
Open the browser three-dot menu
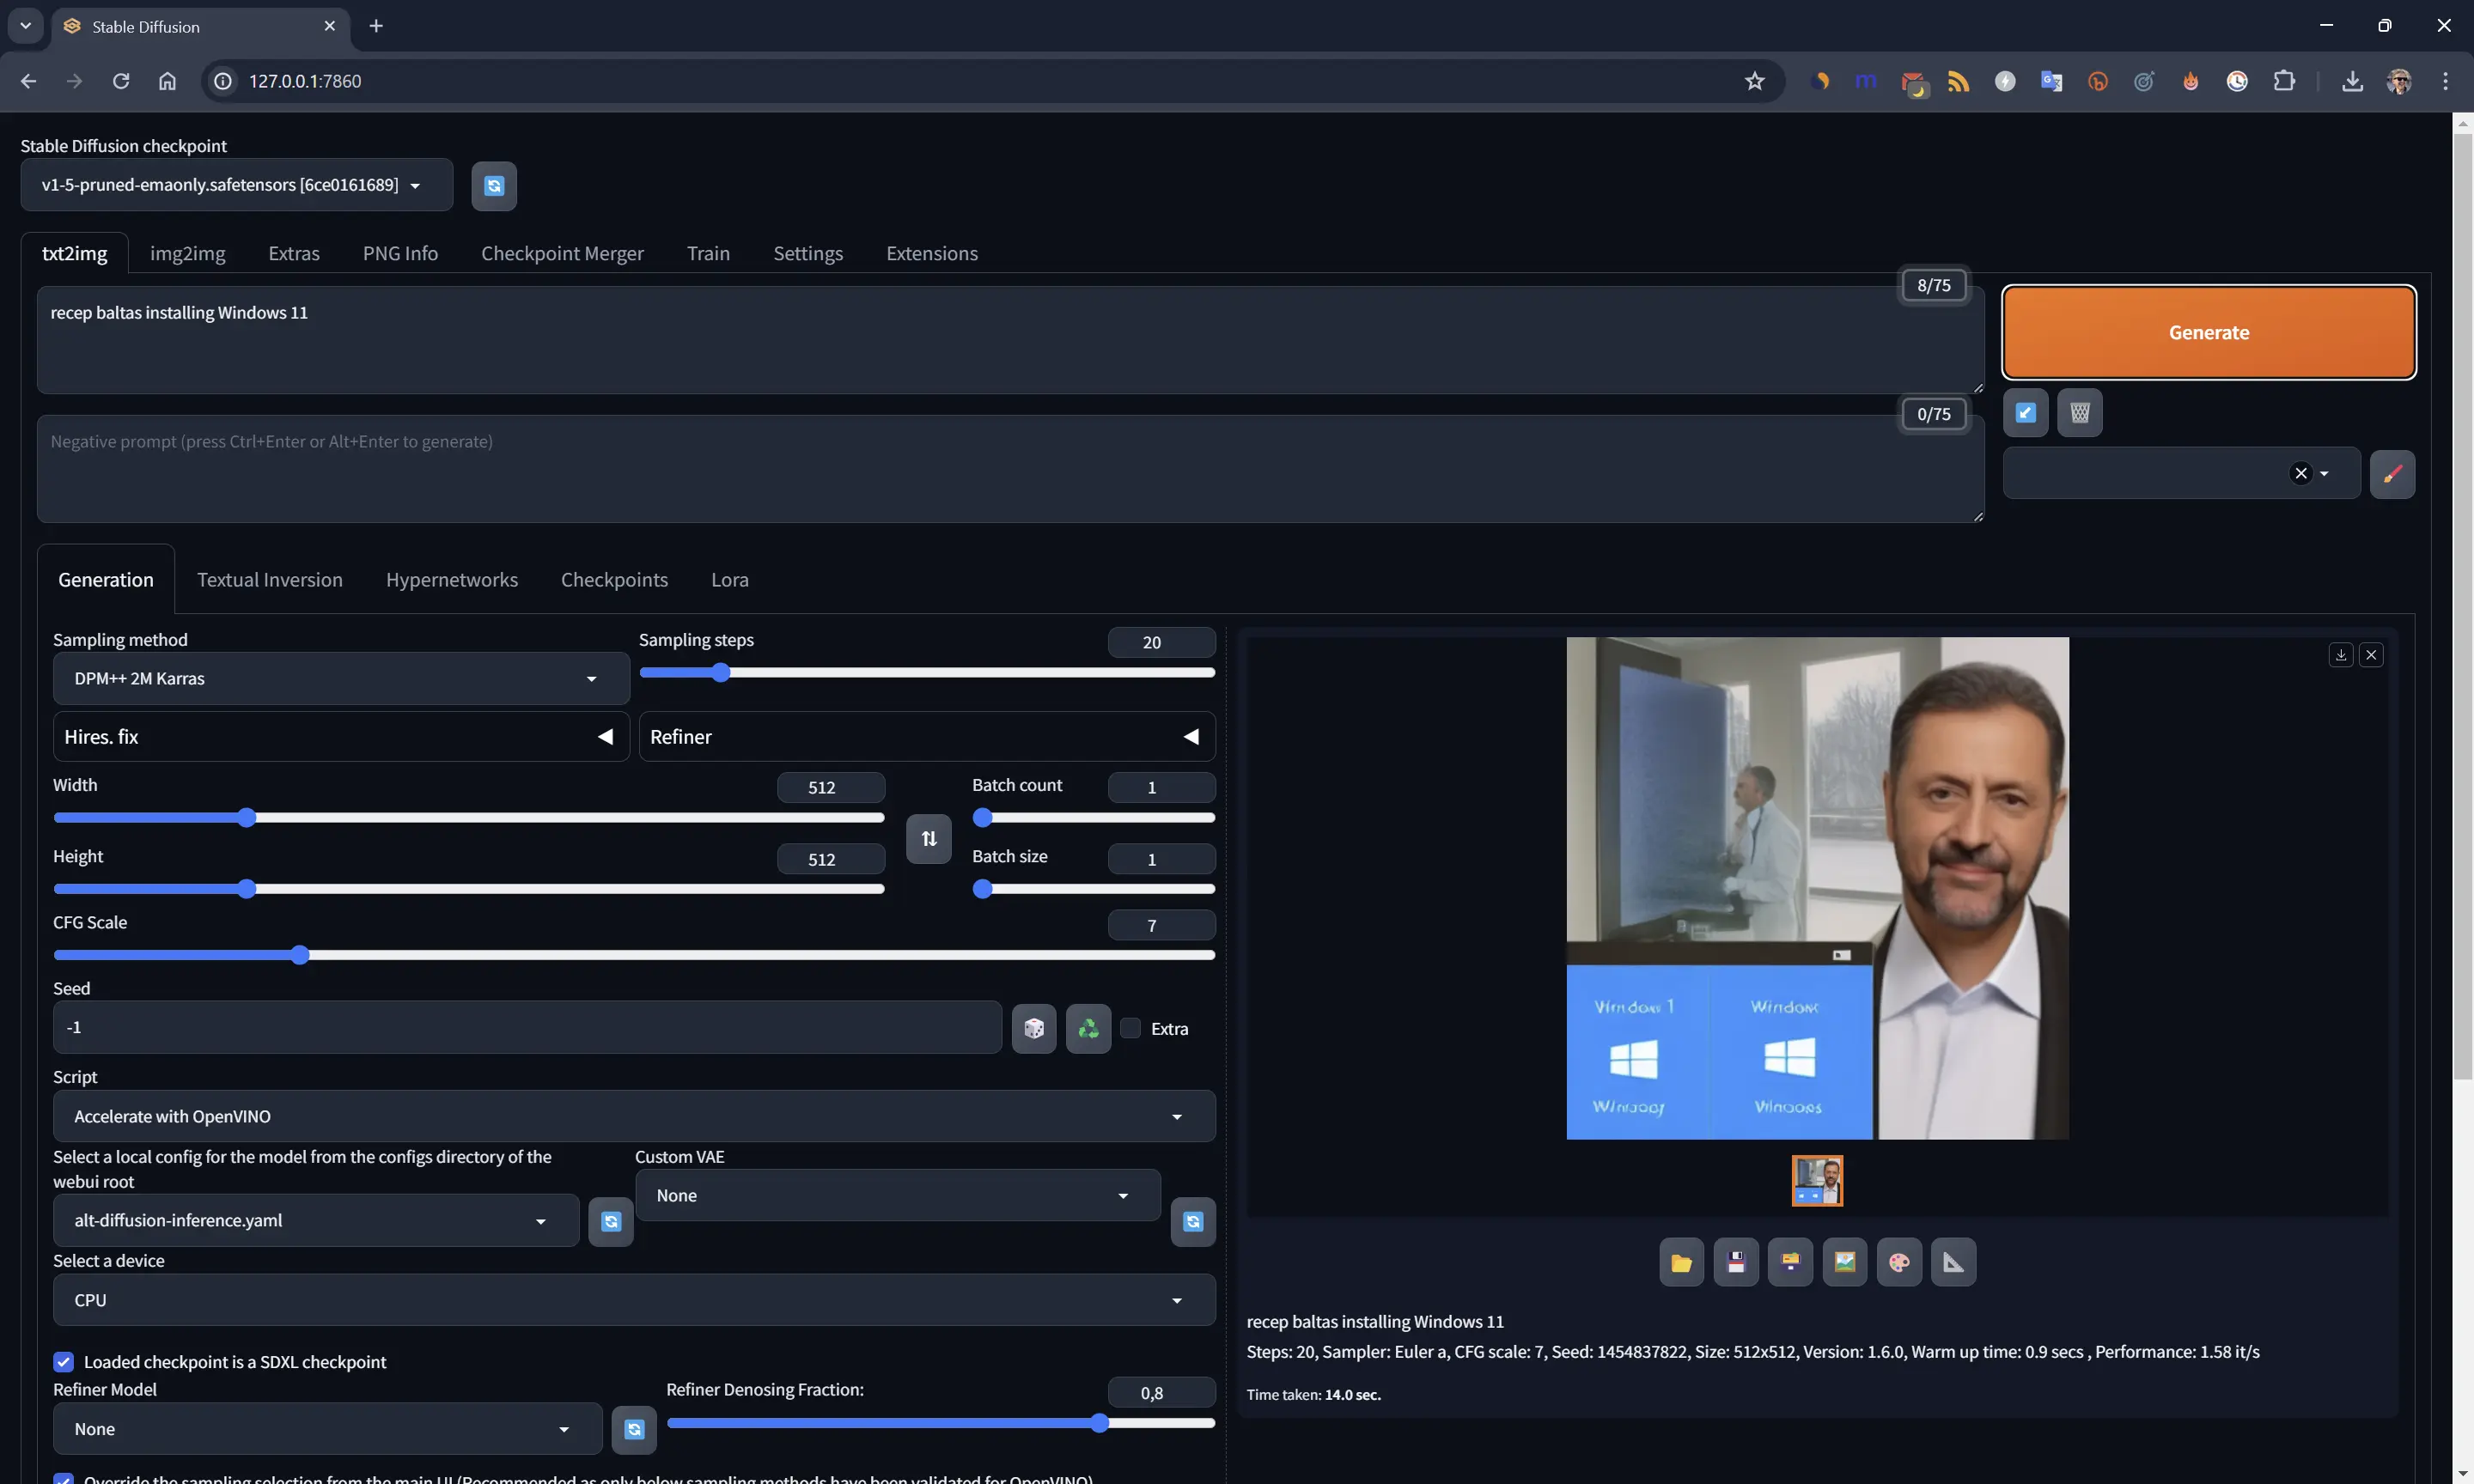[2445, 81]
